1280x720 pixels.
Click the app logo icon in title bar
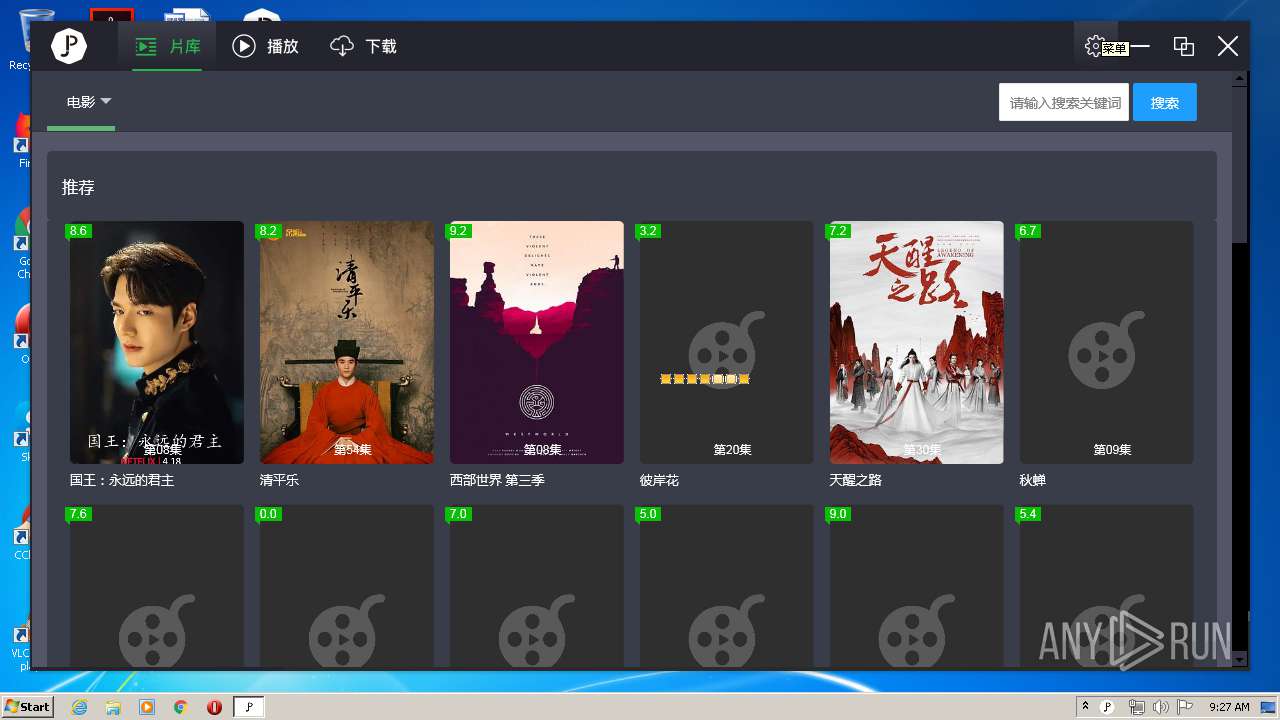69,46
